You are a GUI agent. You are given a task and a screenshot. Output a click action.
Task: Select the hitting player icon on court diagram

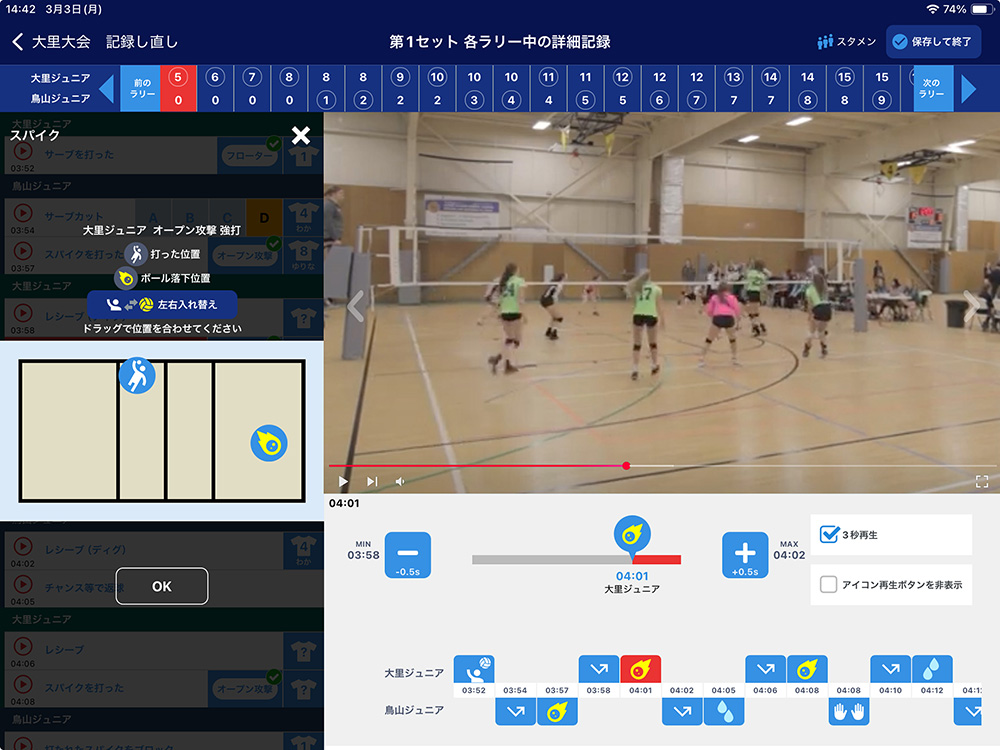137,376
